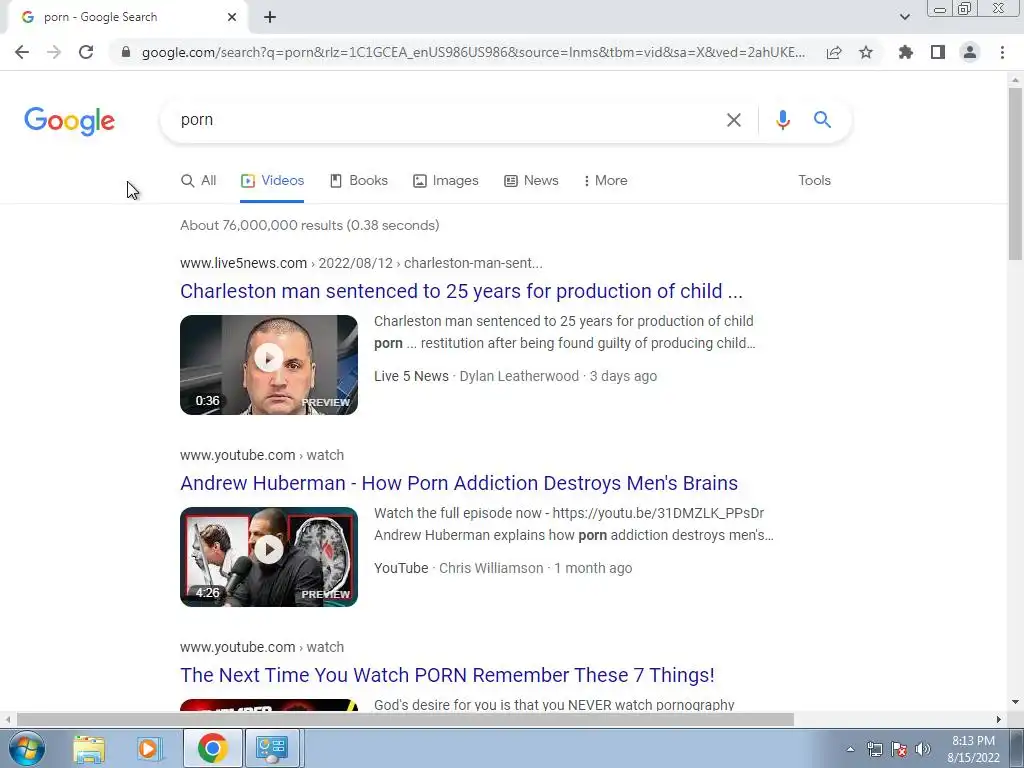Click the scroll right arrow
Image resolution: width=1024 pixels, height=768 pixels.
(999, 720)
